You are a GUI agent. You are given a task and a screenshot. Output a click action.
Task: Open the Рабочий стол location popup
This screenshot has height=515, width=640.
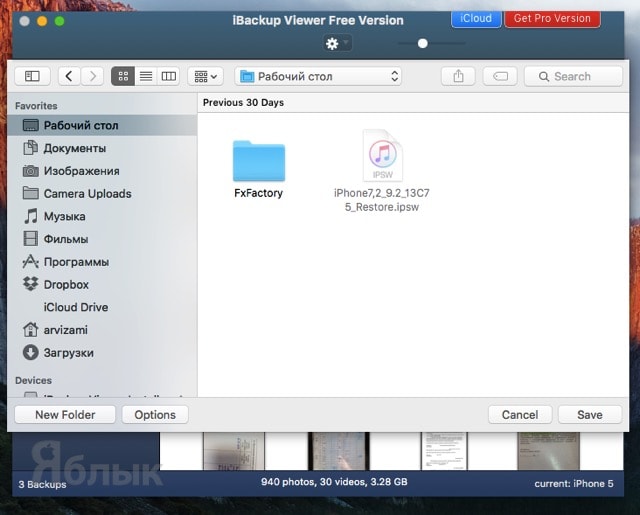(318, 76)
